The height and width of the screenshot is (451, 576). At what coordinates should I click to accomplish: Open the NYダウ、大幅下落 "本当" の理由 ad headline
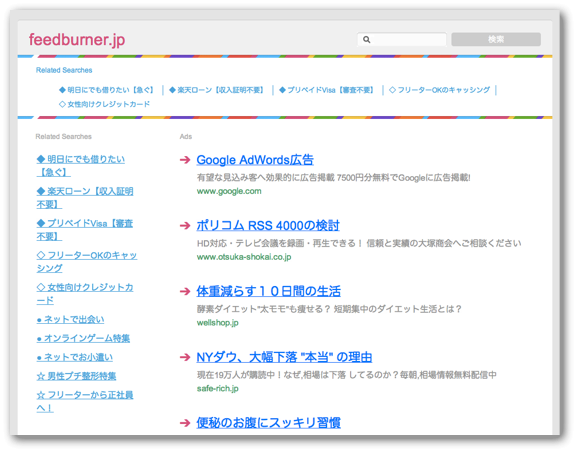pyautogui.click(x=284, y=357)
